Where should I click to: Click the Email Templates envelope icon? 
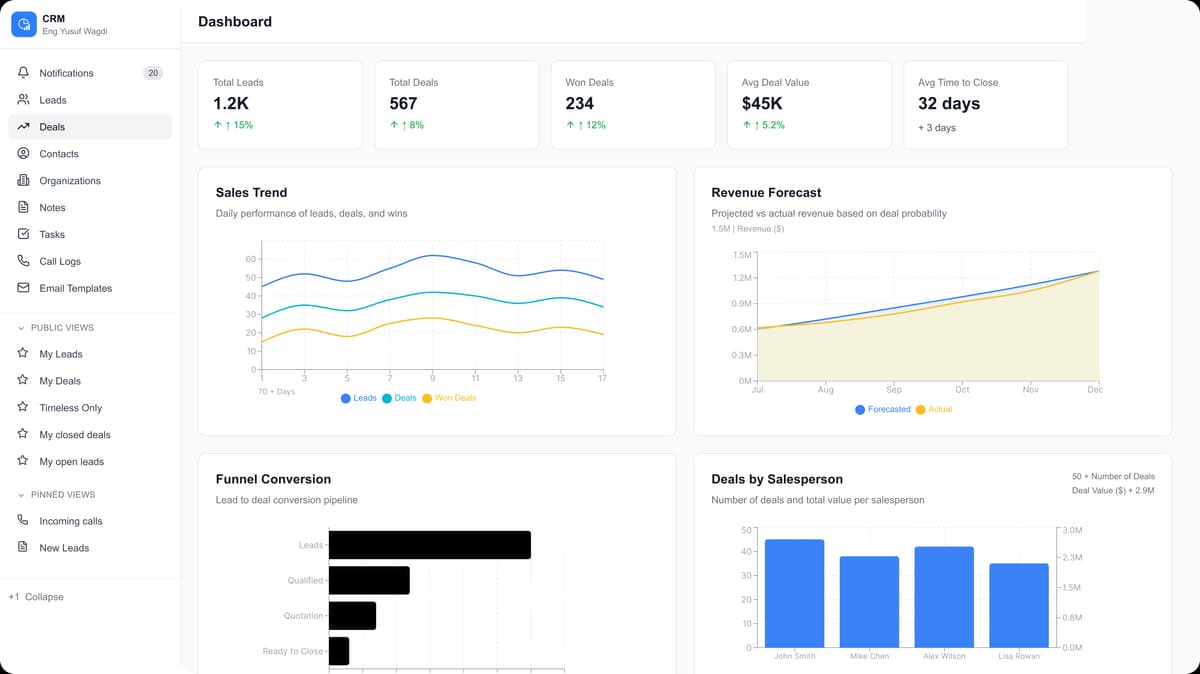23,288
